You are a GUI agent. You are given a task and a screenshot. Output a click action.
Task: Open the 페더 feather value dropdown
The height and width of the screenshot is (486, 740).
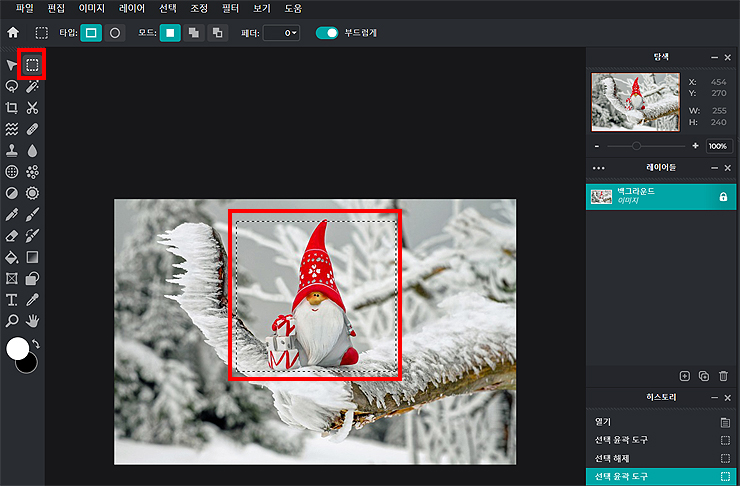282,33
